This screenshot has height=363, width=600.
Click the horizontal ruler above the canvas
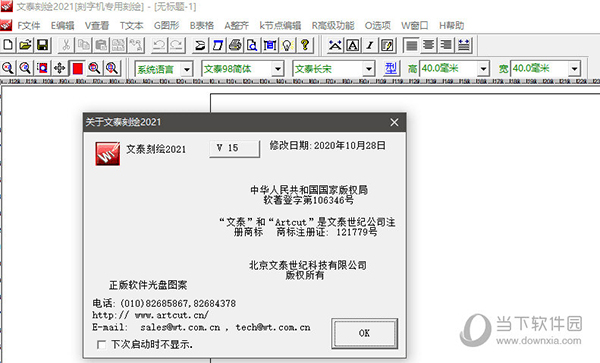click(300, 81)
